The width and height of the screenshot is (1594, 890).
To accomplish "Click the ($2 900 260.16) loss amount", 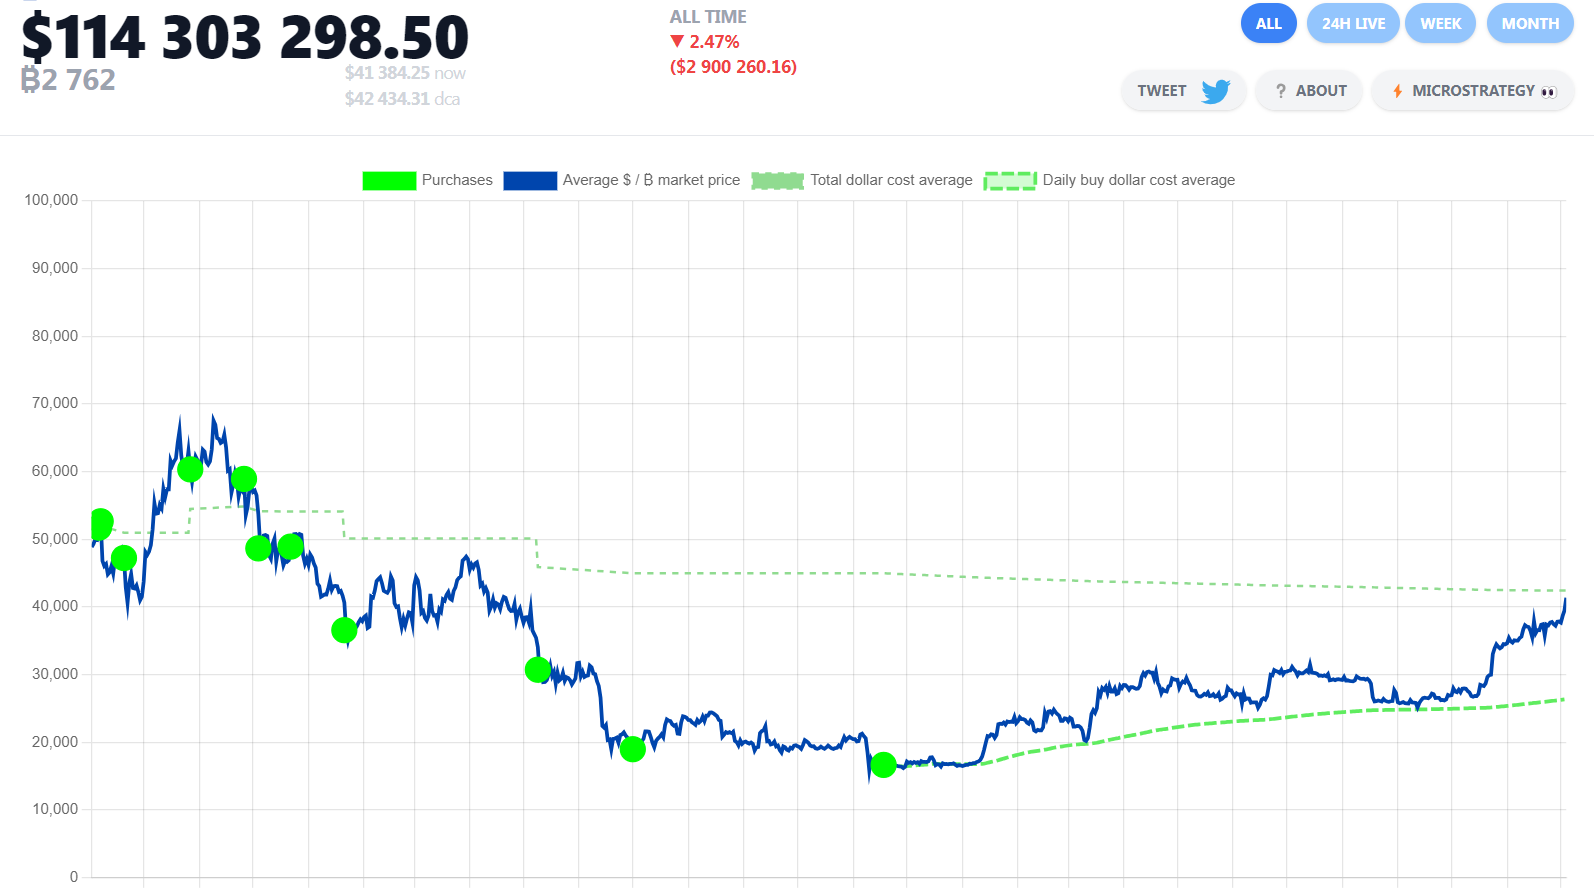I will pyautogui.click(x=733, y=67).
